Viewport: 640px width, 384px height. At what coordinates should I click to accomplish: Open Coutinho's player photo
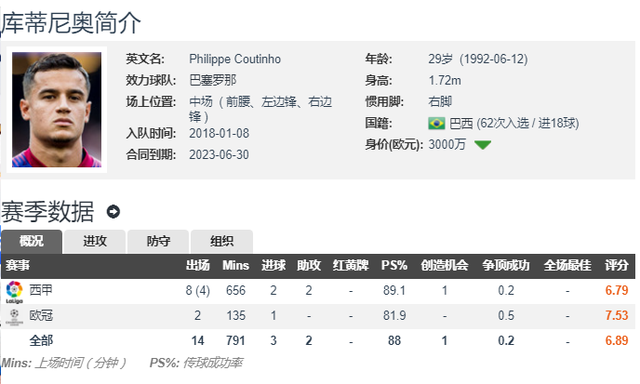[57, 109]
